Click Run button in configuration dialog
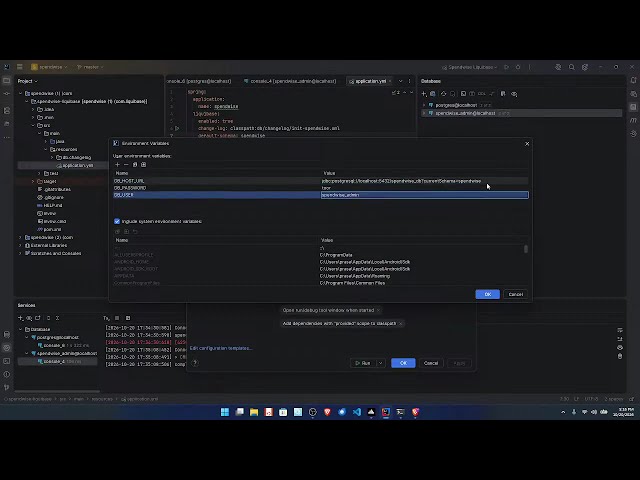The height and width of the screenshot is (480, 640). pyautogui.click(x=363, y=363)
